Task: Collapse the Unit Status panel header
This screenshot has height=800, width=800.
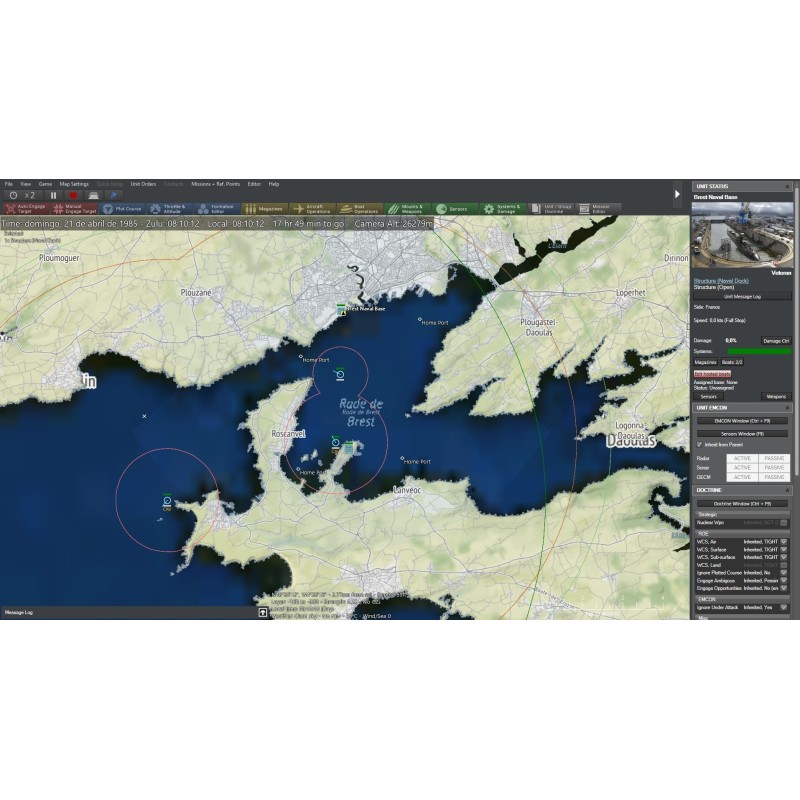Action: click(787, 186)
